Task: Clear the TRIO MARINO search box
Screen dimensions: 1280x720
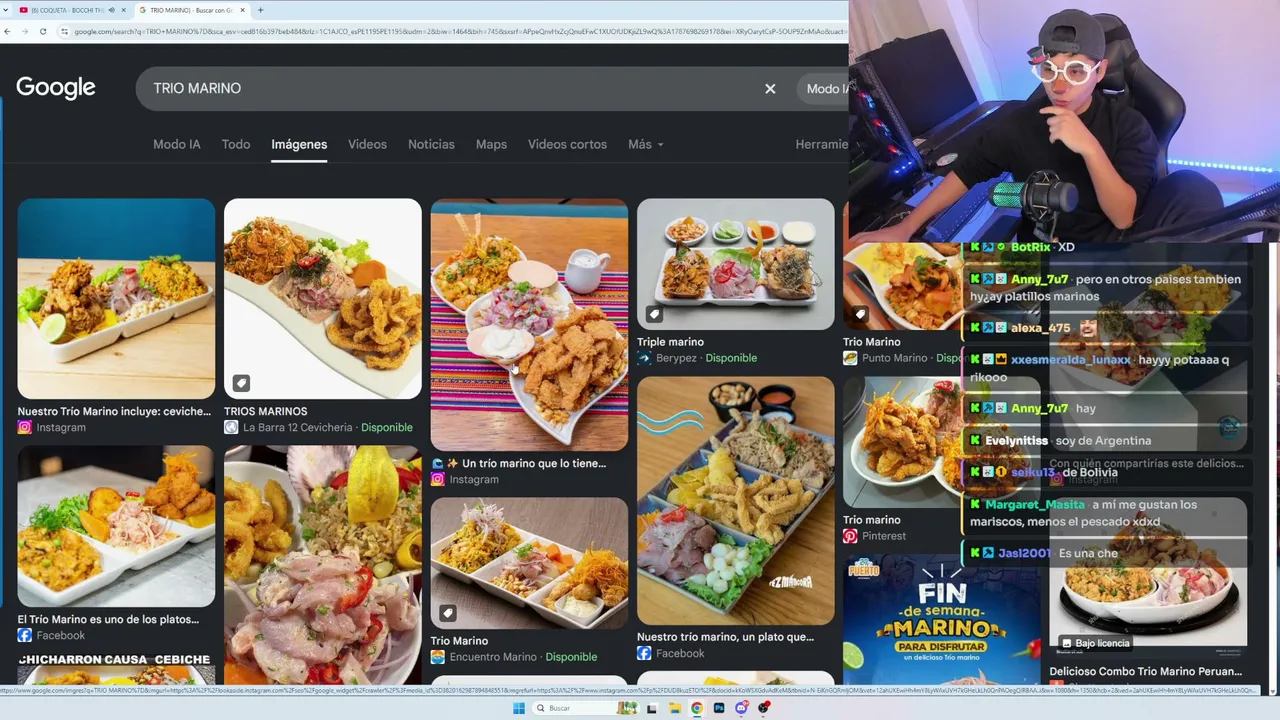Action: pyautogui.click(x=770, y=89)
